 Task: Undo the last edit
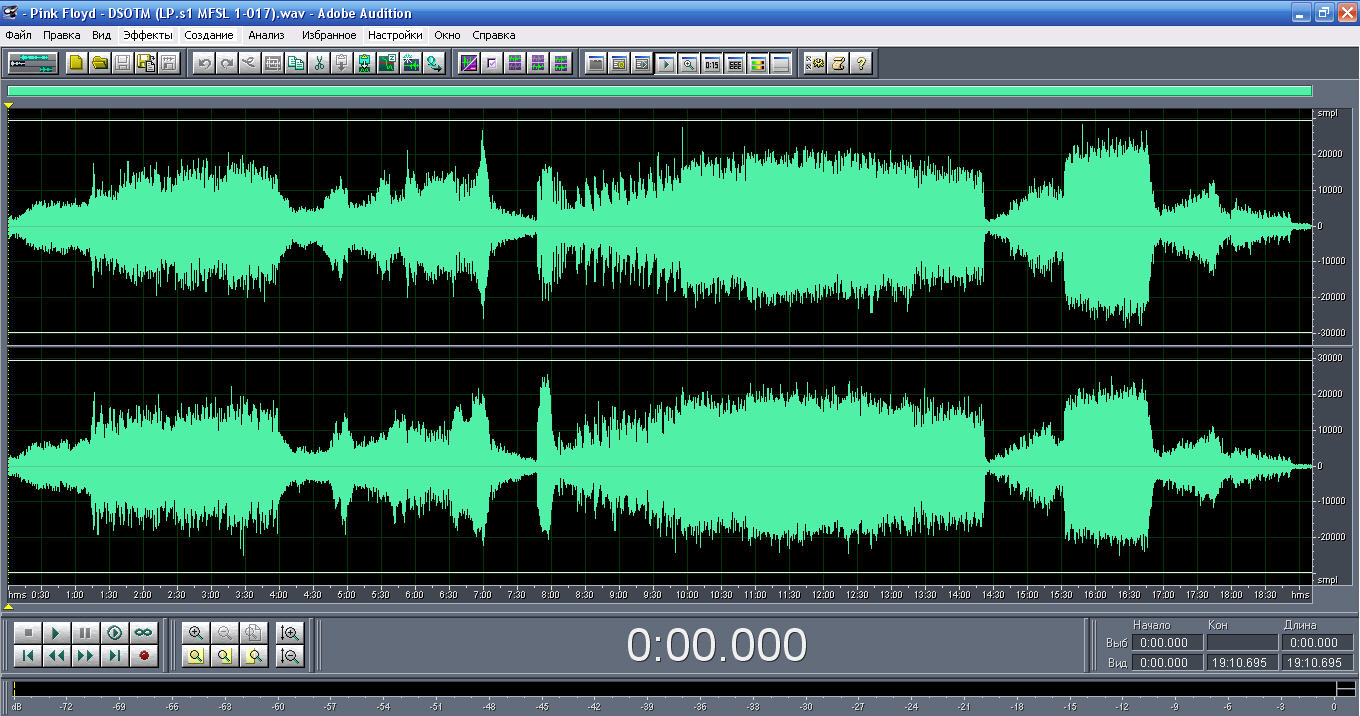[204, 63]
